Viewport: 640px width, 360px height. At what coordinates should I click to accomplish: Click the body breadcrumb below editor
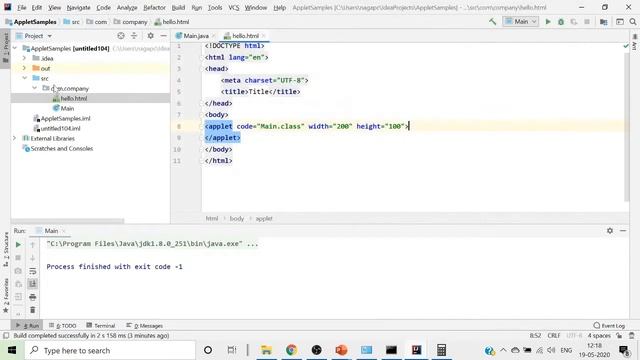pyautogui.click(x=237, y=219)
